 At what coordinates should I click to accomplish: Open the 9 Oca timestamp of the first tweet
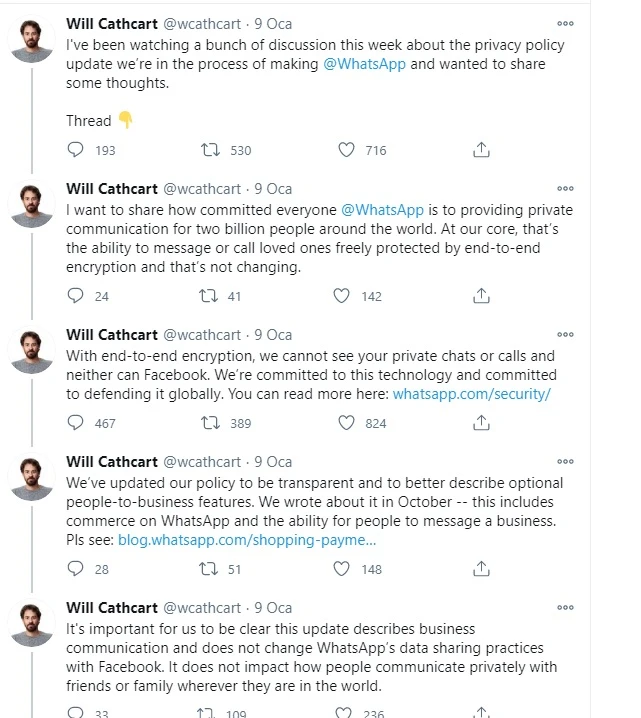tap(273, 23)
